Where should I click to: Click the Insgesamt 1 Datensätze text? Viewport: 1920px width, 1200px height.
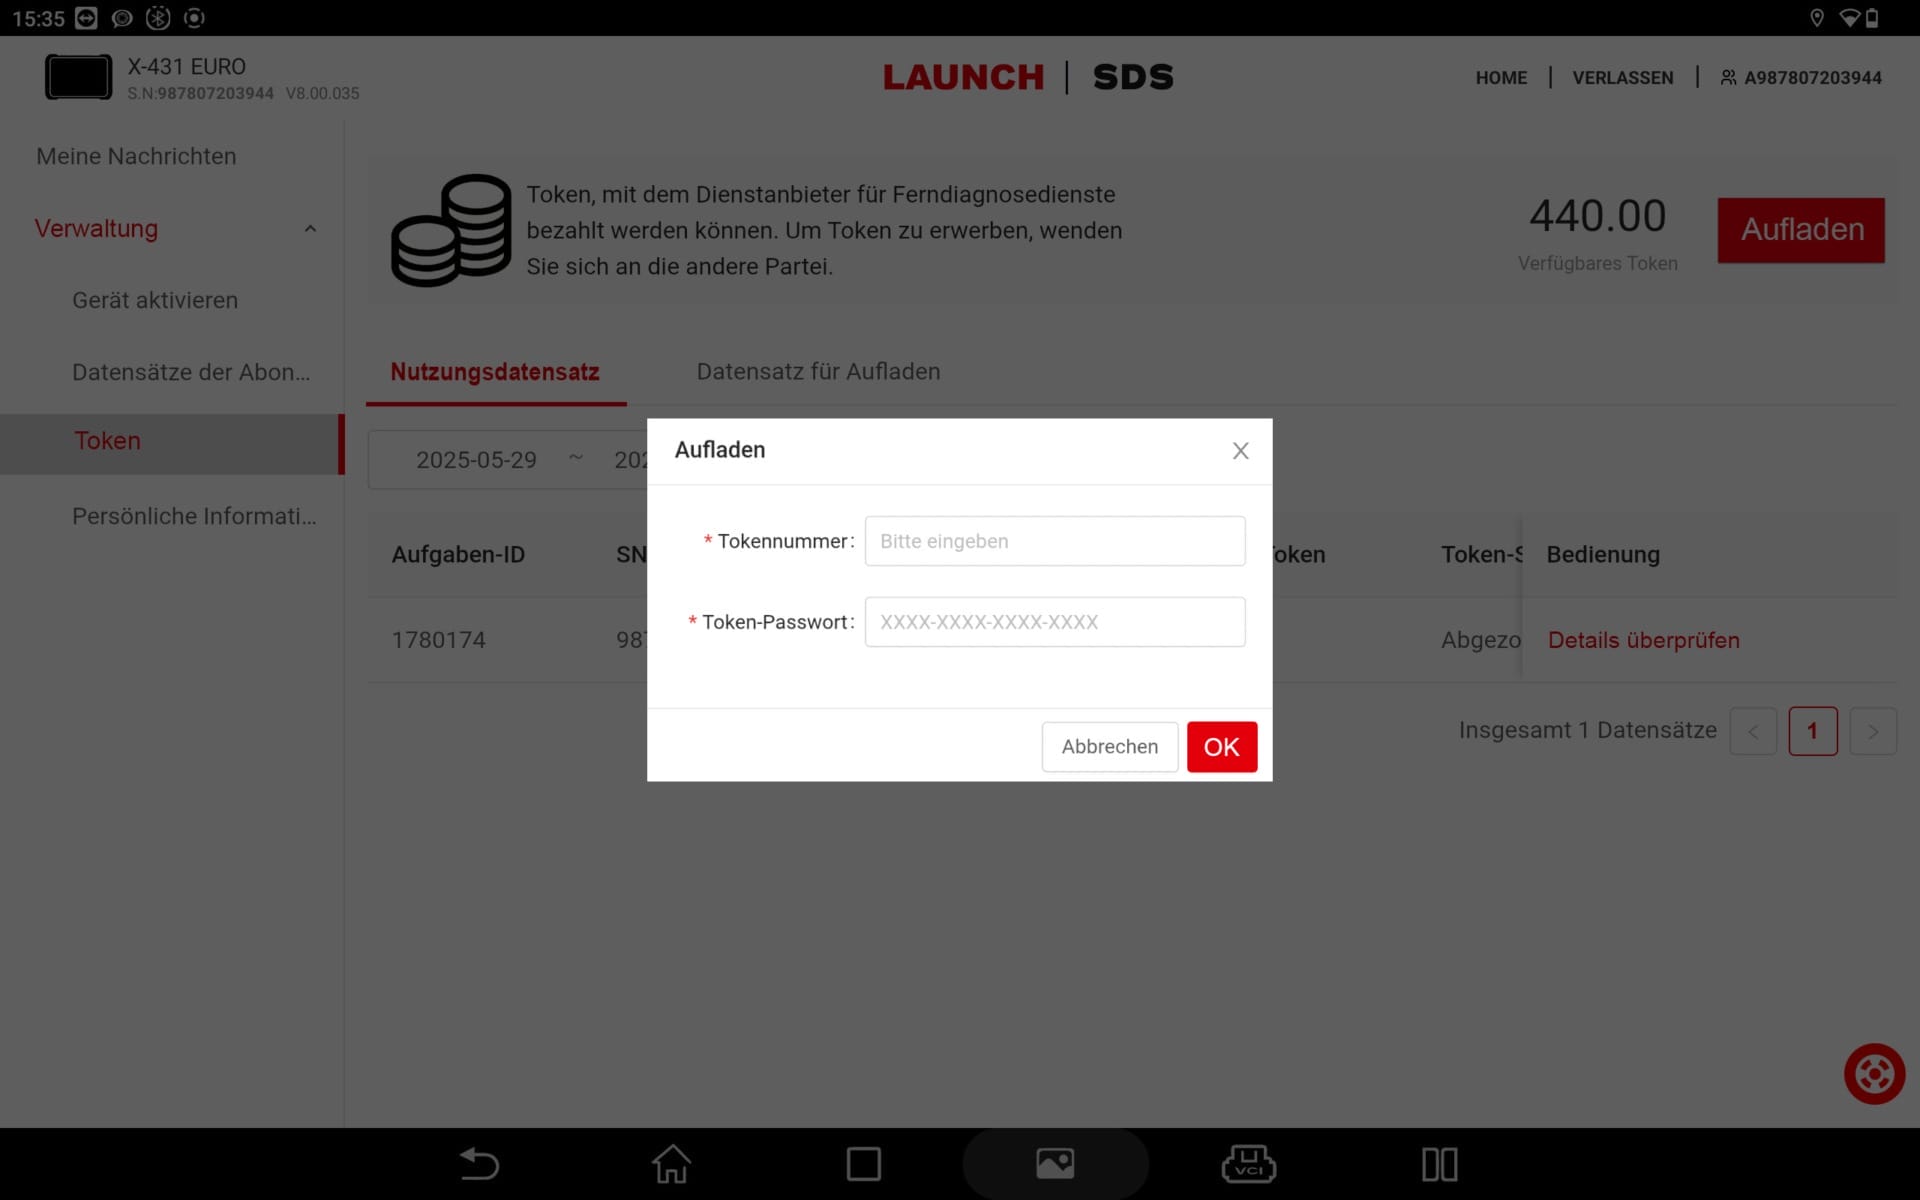point(1587,731)
